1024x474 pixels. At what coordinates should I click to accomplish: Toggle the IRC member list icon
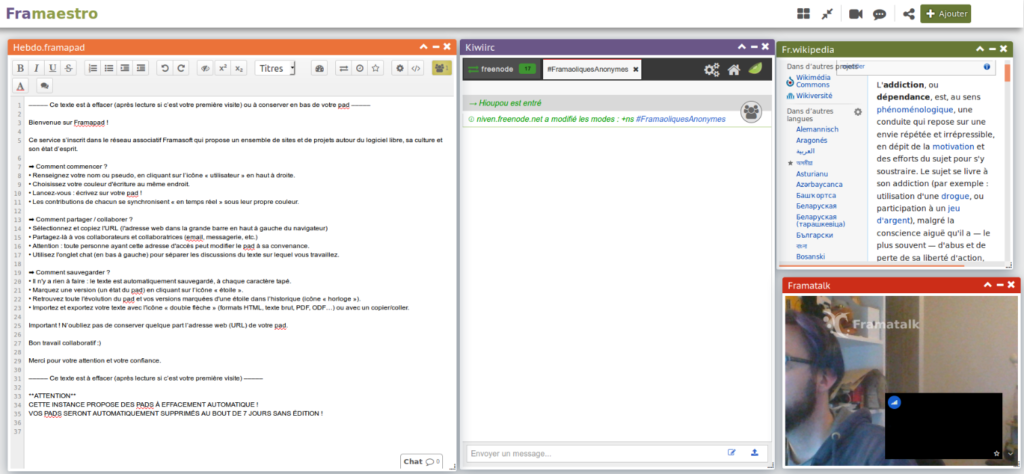752,112
